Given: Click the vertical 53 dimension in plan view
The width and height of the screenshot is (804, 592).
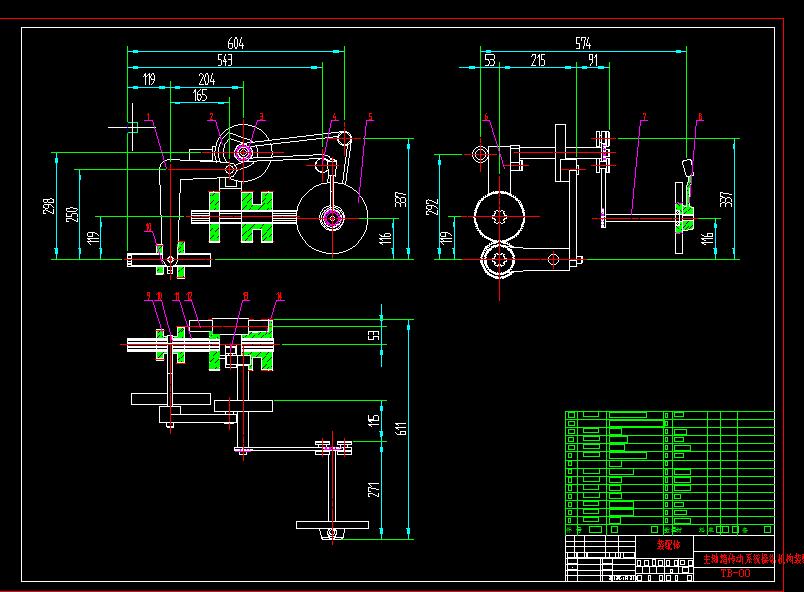Looking at the screenshot, I should coord(374,335).
